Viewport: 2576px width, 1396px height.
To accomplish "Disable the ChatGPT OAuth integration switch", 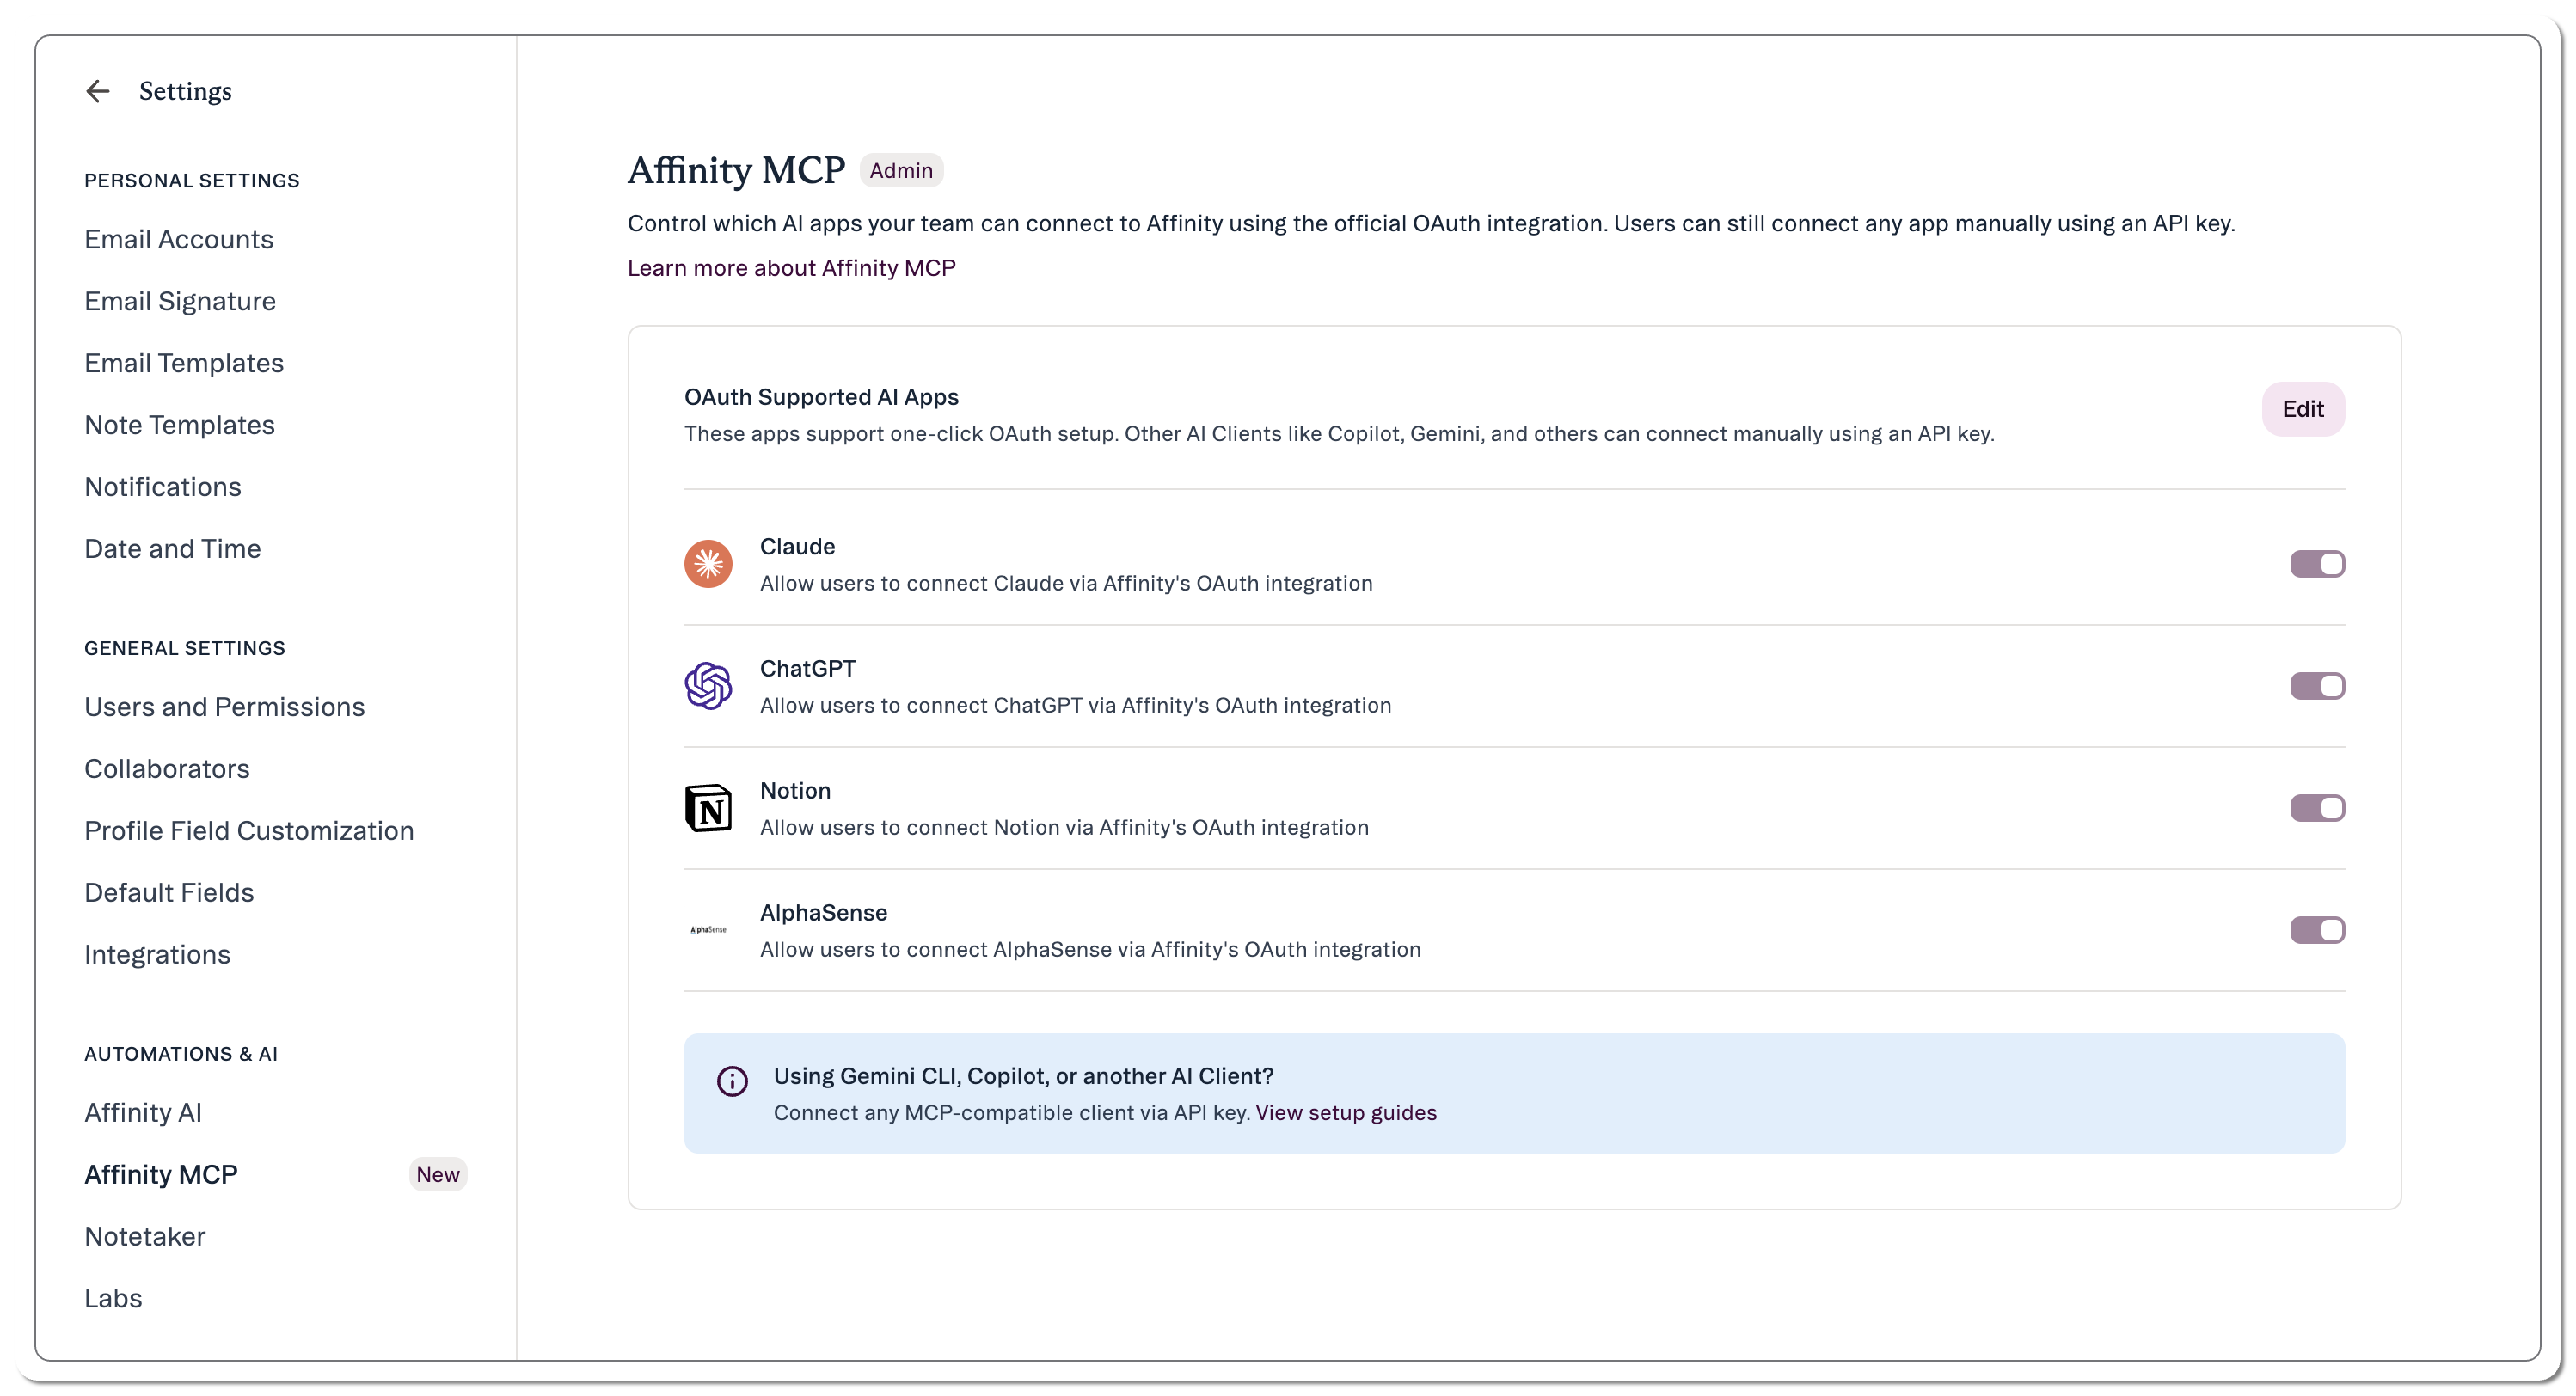I will (2317, 686).
